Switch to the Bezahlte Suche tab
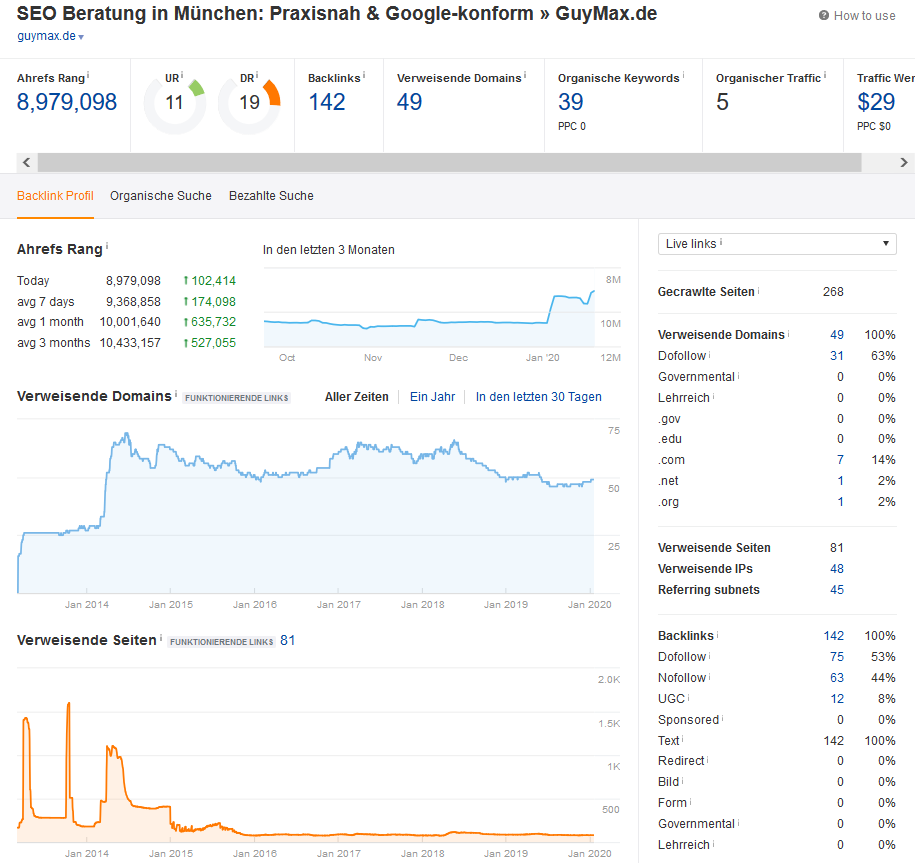Image resolution: width=915 pixels, height=863 pixels. point(271,196)
